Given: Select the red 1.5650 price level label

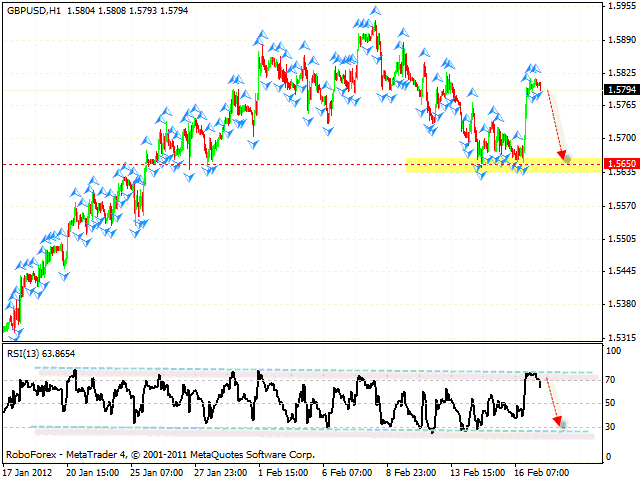Looking at the screenshot, I should (617, 162).
